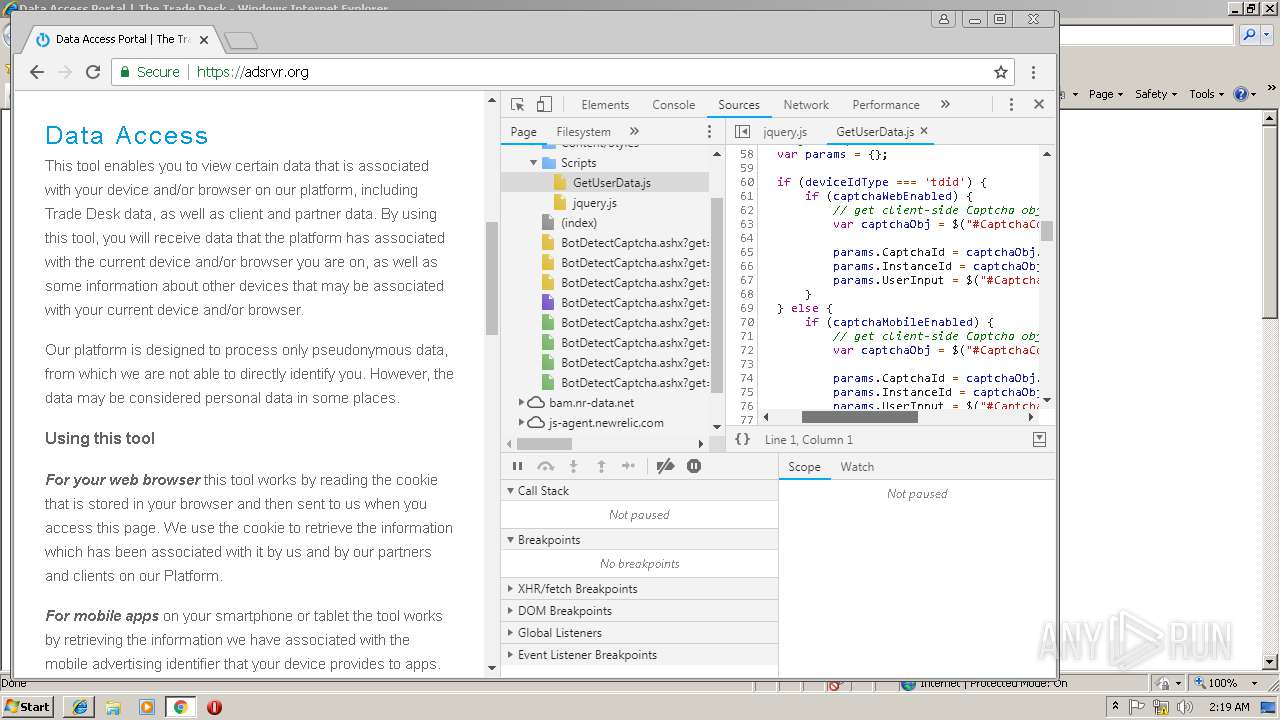Click the pretty print braces icon
Image resolution: width=1280 pixels, height=720 pixels.
[742, 439]
